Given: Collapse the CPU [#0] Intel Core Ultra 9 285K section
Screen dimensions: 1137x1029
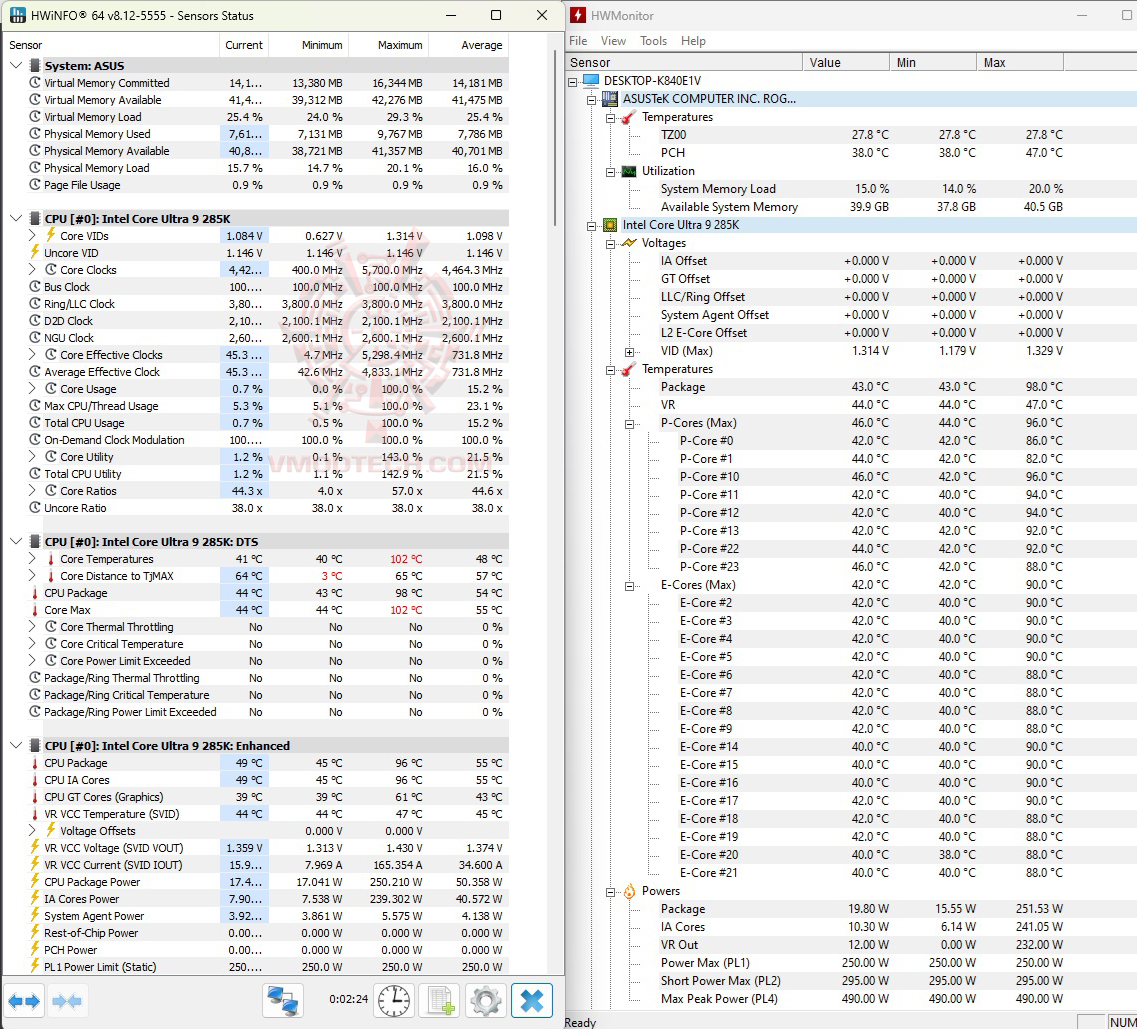Looking at the screenshot, I should [16, 218].
